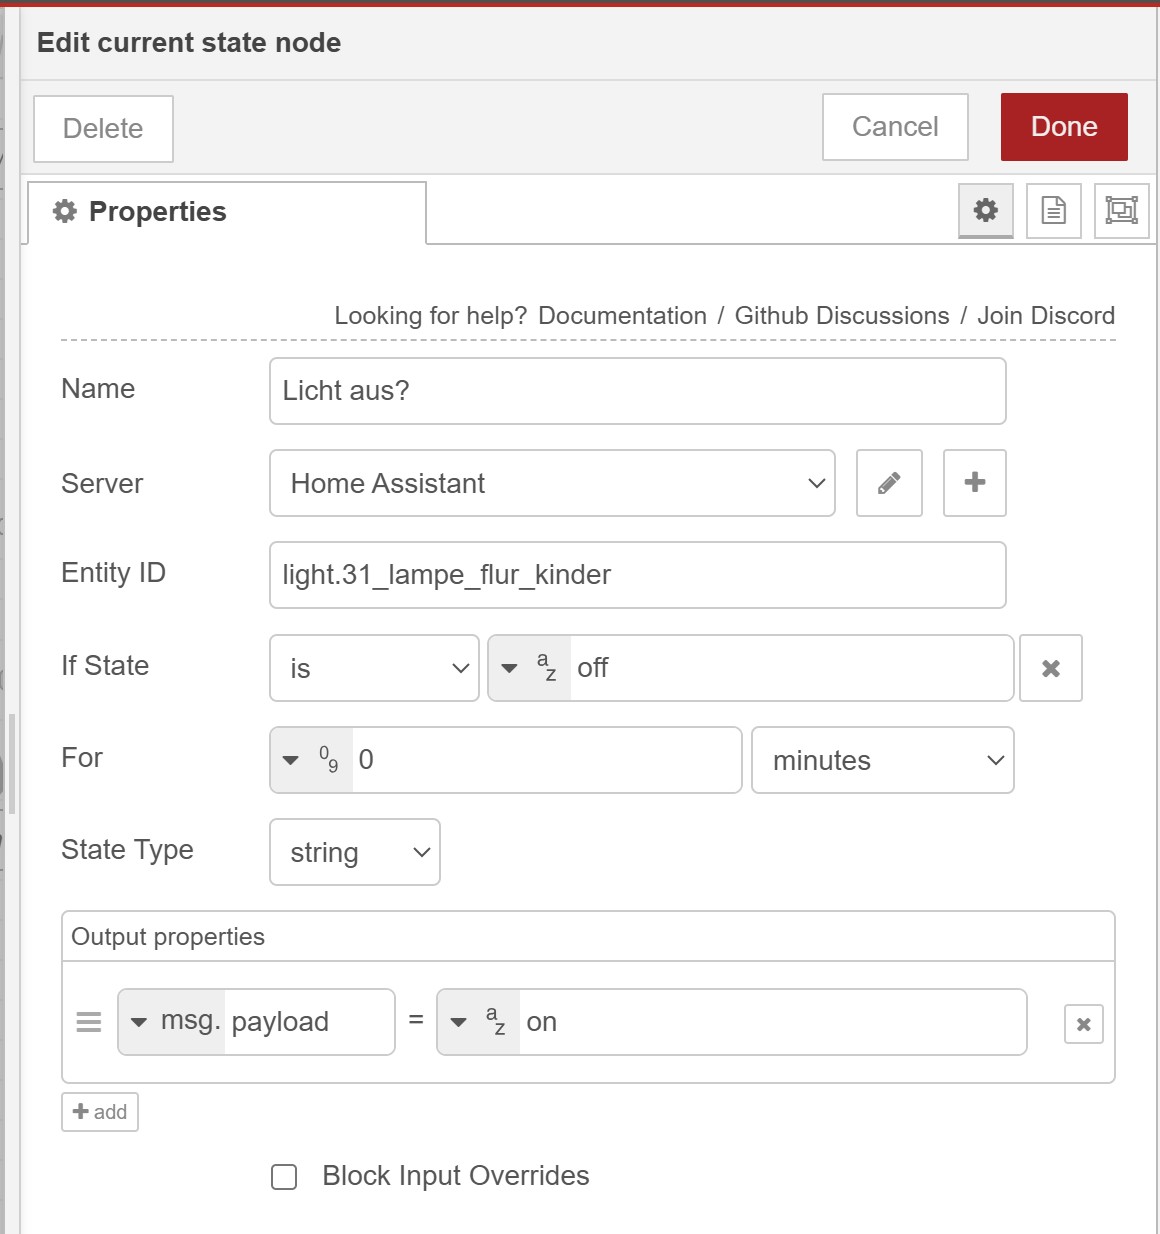Clear If State condition with X icon

1050,668
